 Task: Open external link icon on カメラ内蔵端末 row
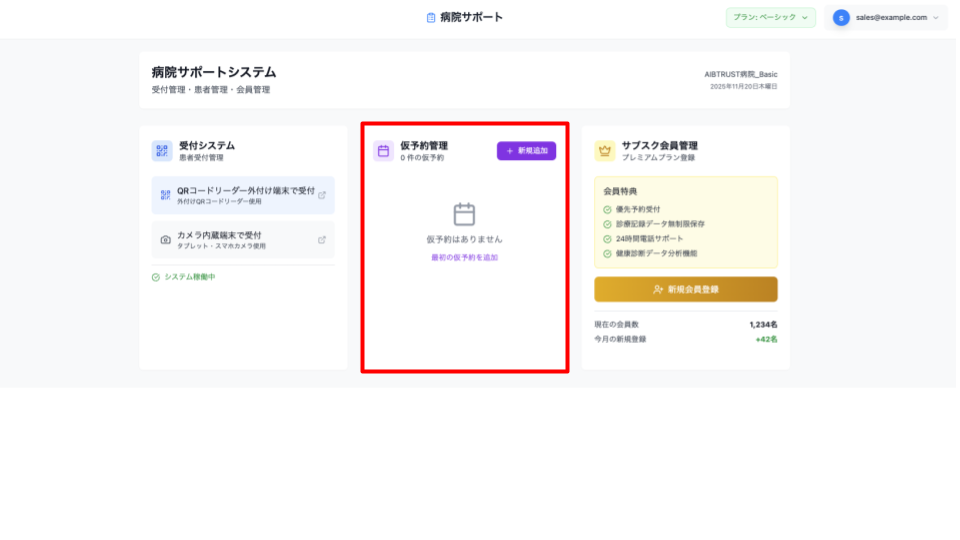321,240
